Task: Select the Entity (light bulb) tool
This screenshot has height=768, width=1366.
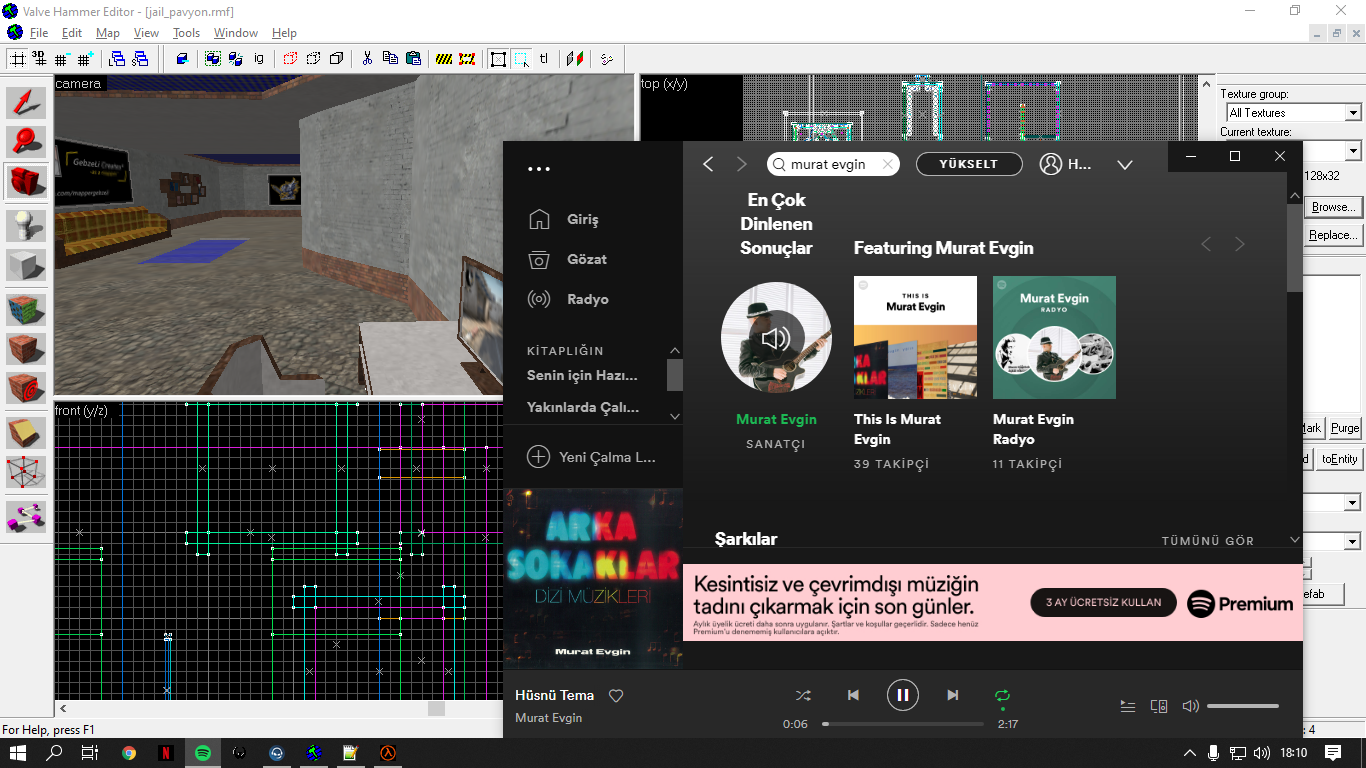Action: coord(26,225)
